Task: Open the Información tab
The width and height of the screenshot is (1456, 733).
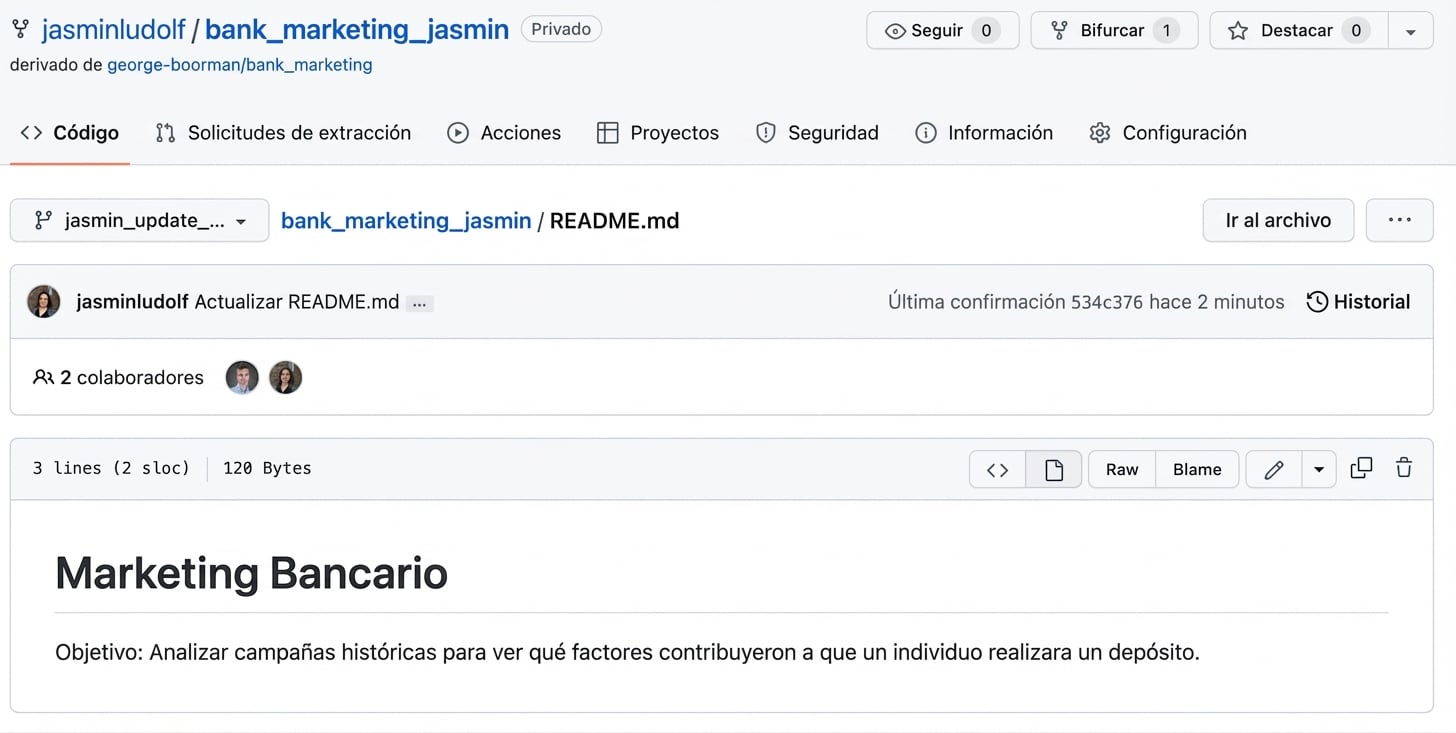Action: pyautogui.click(x=985, y=133)
